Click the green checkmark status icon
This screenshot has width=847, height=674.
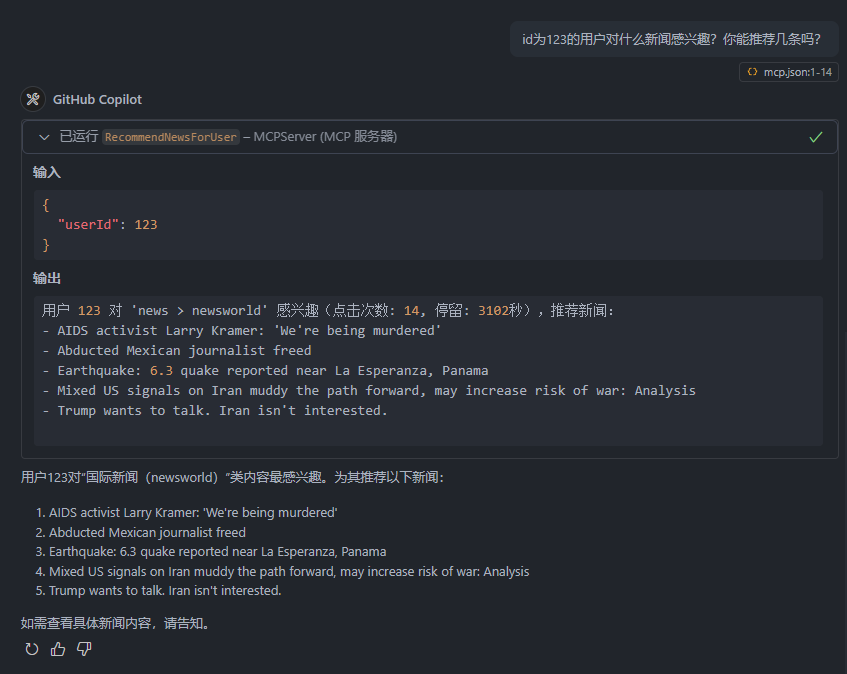point(816,137)
